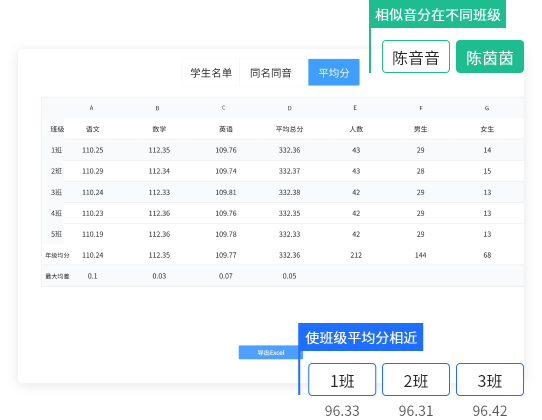Viewport: 542px width, 420px height.
Task: Click the 语文 column header
Action: pyautogui.click(x=93, y=129)
